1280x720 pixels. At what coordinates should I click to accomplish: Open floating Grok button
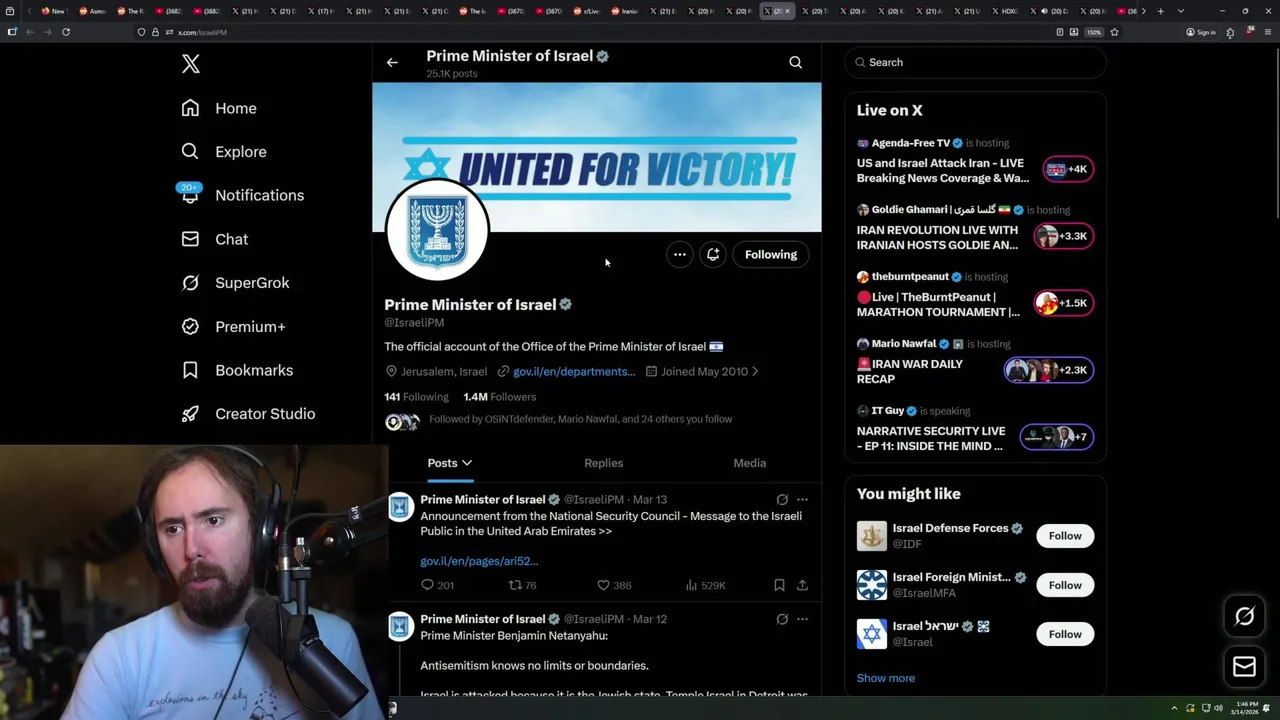1244,617
